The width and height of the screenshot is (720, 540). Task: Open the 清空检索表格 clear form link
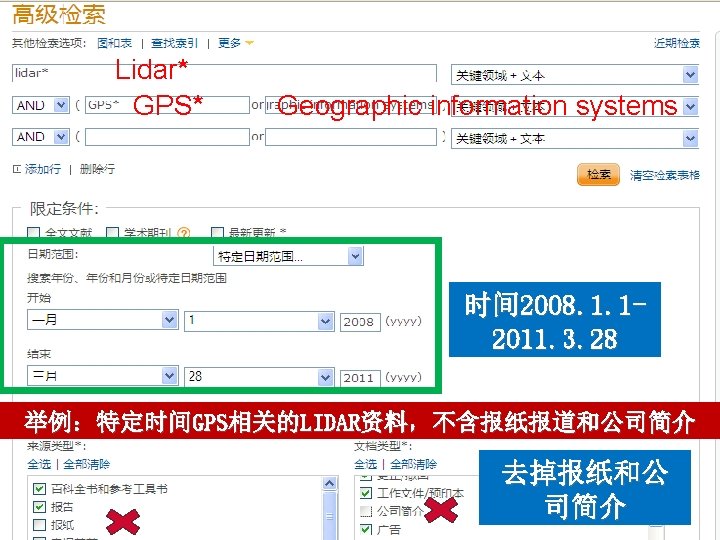point(664,175)
